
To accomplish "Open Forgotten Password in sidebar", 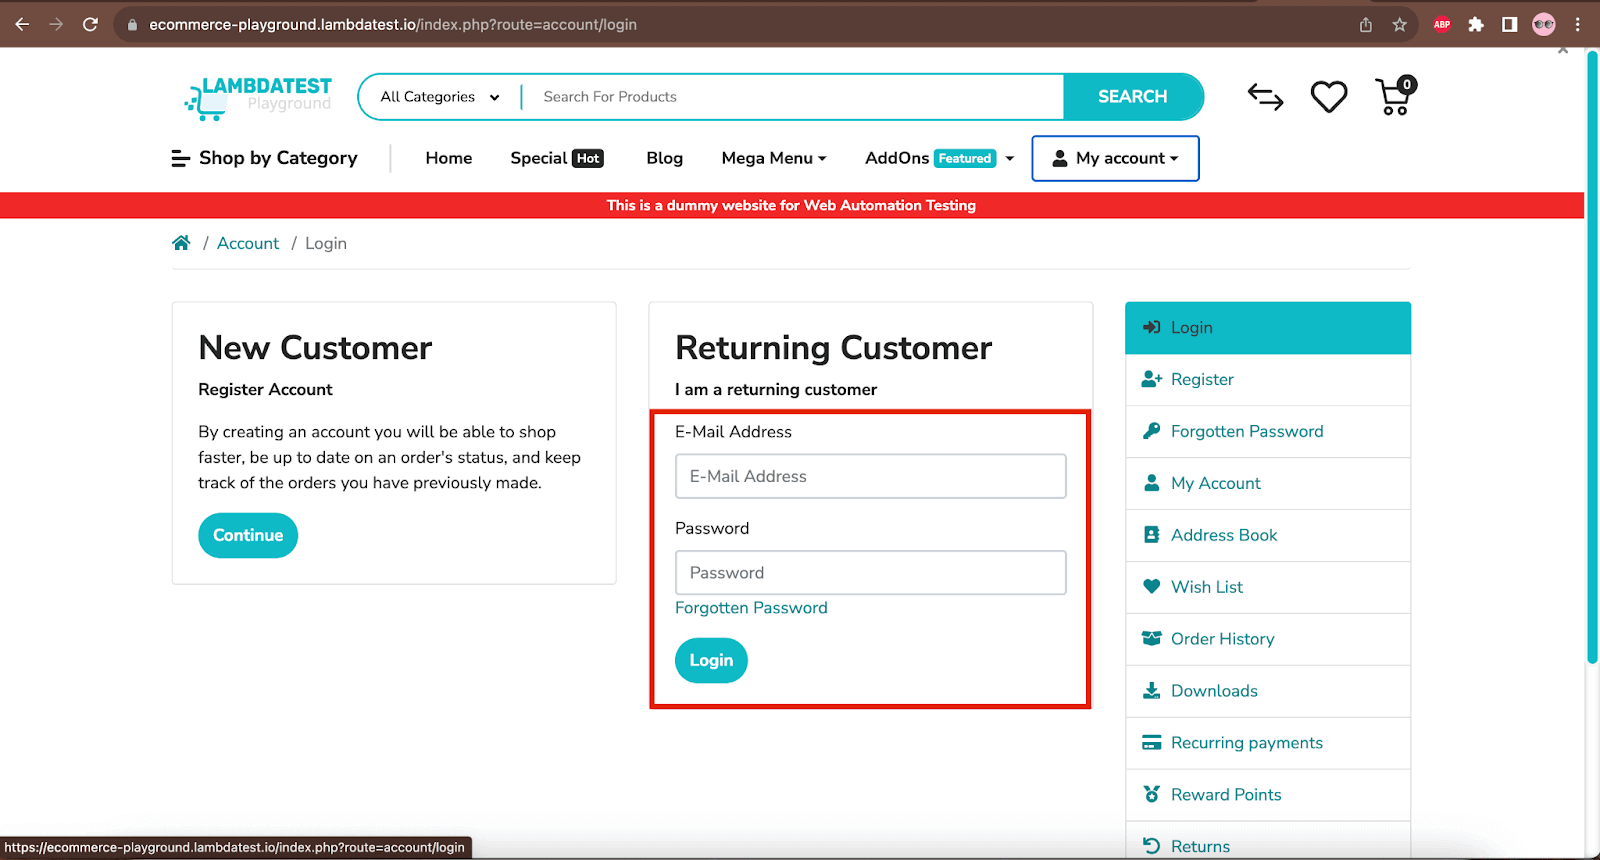I will [x=1268, y=432].
